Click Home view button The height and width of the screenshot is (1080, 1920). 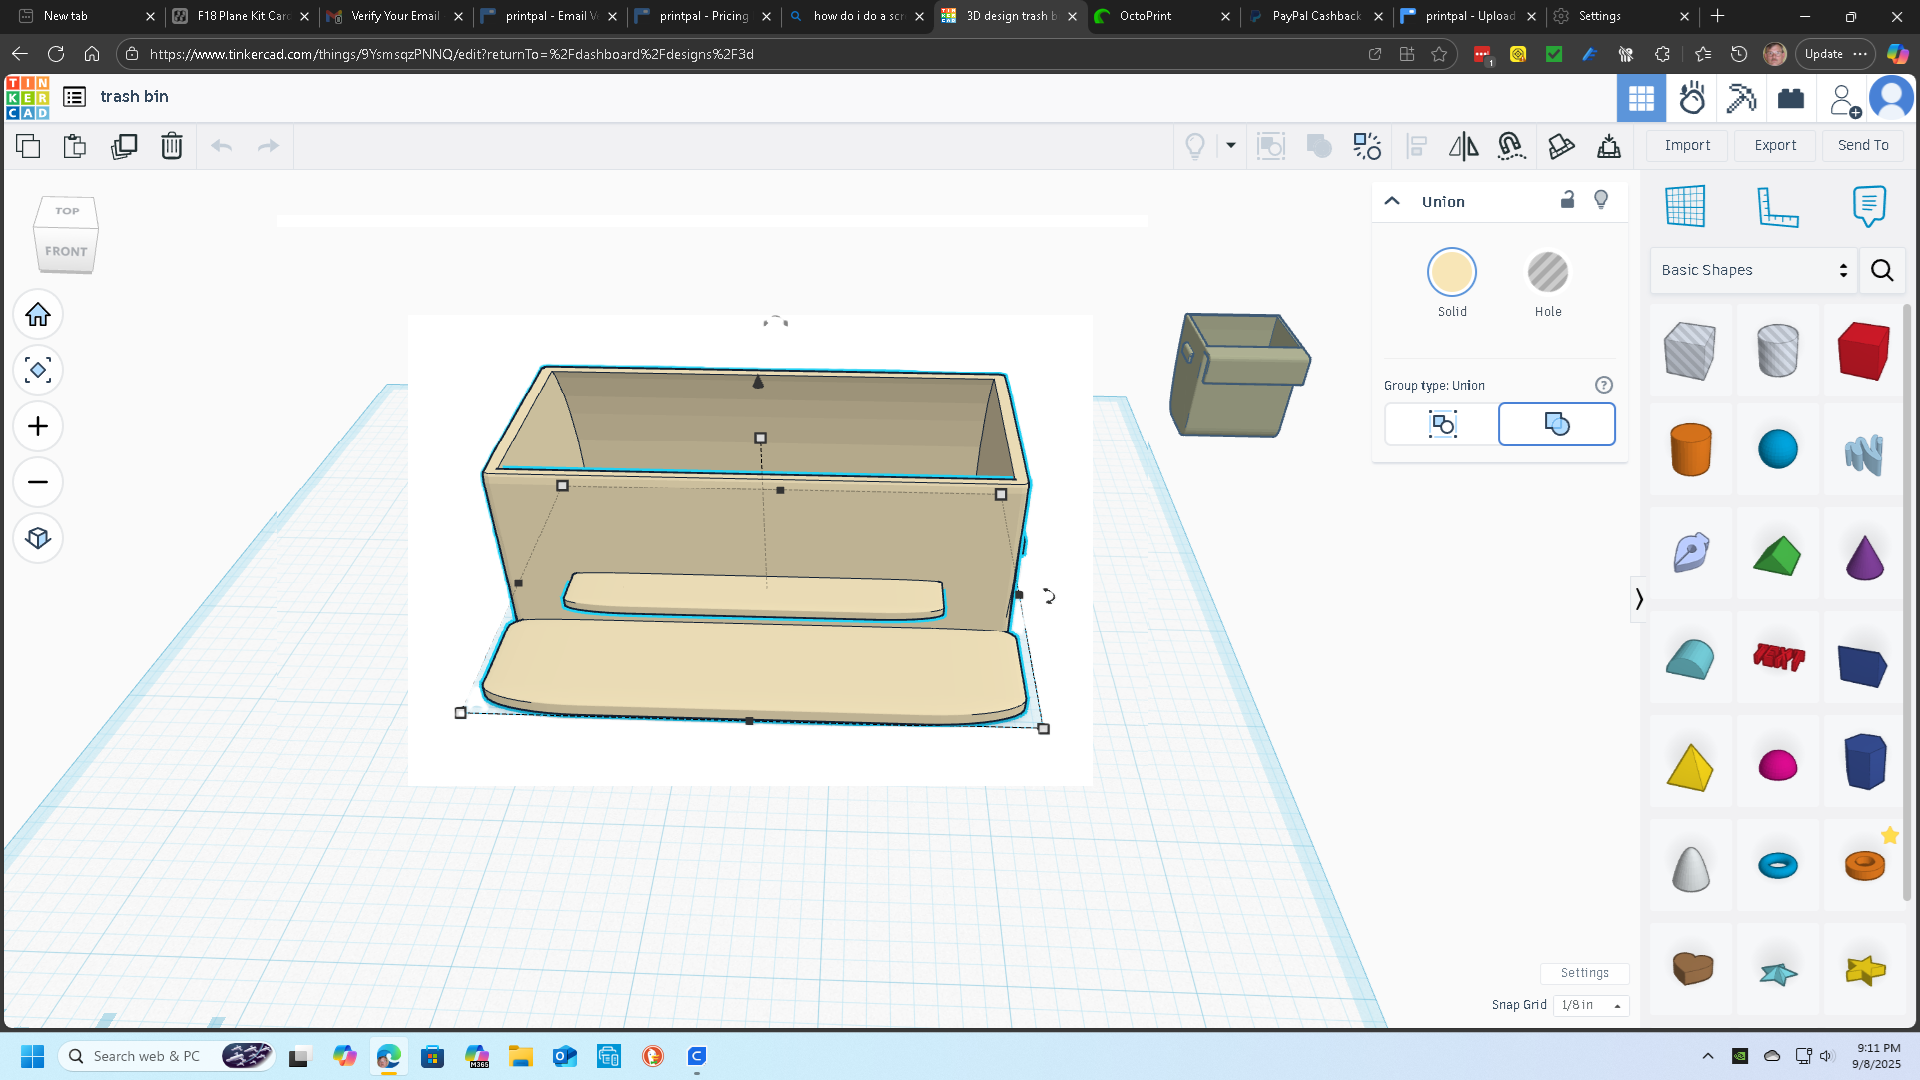[x=38, y=315]
